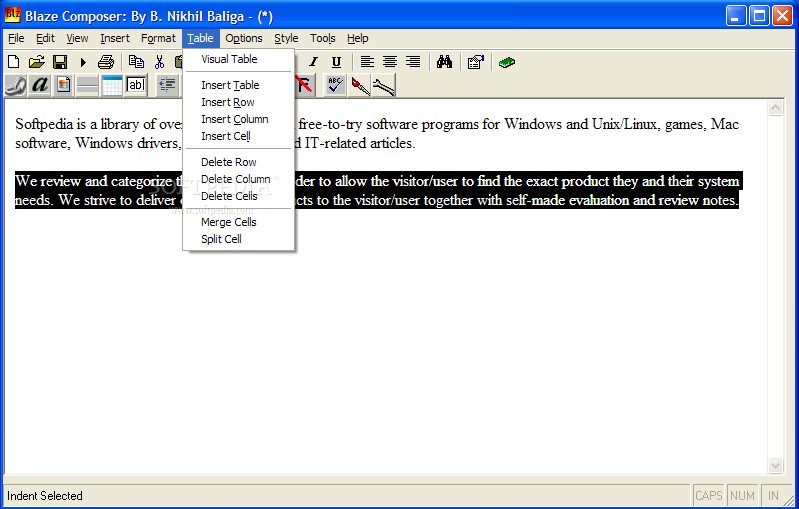Open the Style menu
799x509 pixels.
coord(286,38)
